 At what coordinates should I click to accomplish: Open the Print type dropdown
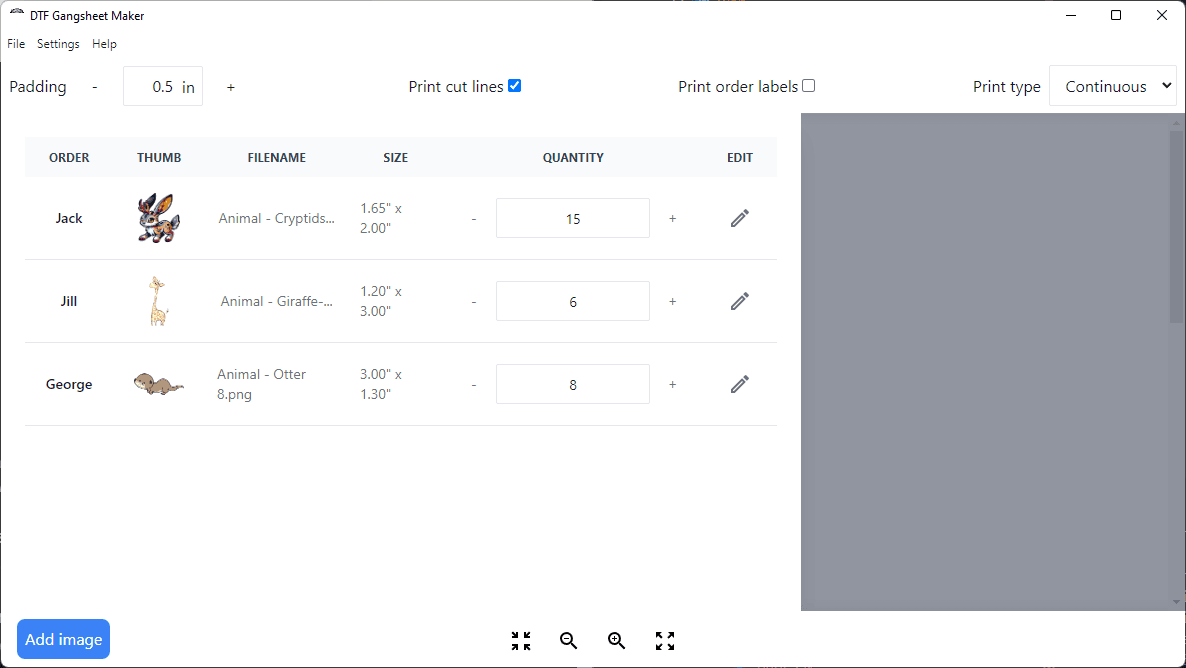click(1113, 87)
